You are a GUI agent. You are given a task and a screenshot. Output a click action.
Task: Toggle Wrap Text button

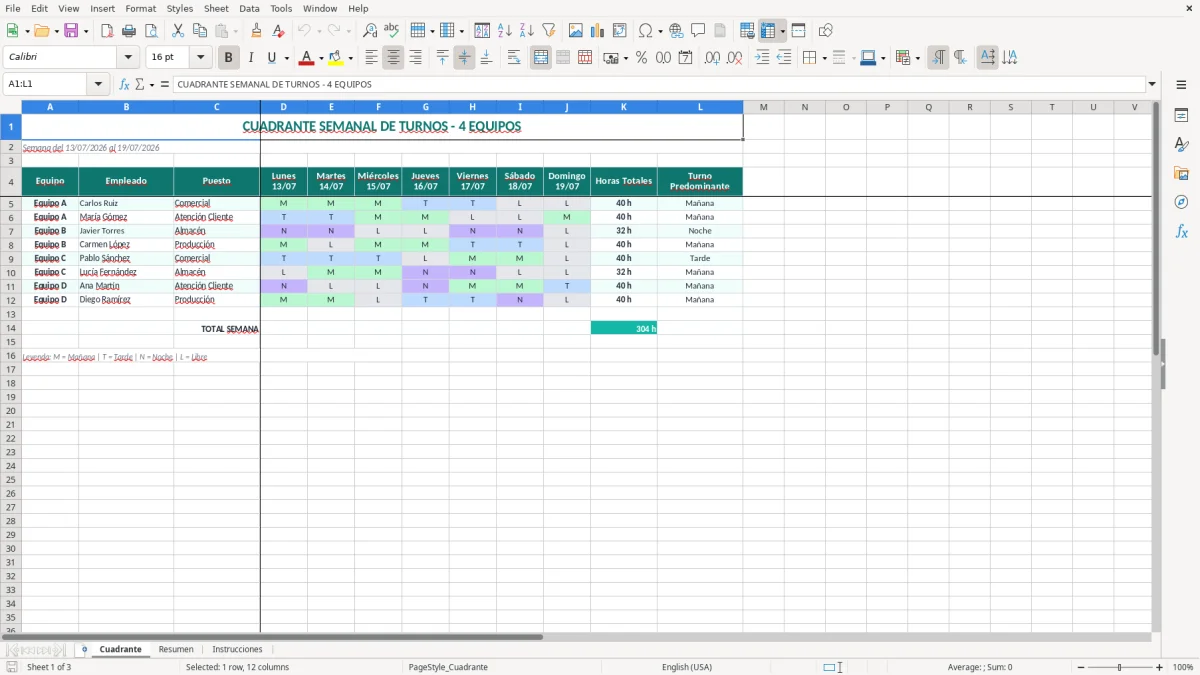tap(514, 58)
